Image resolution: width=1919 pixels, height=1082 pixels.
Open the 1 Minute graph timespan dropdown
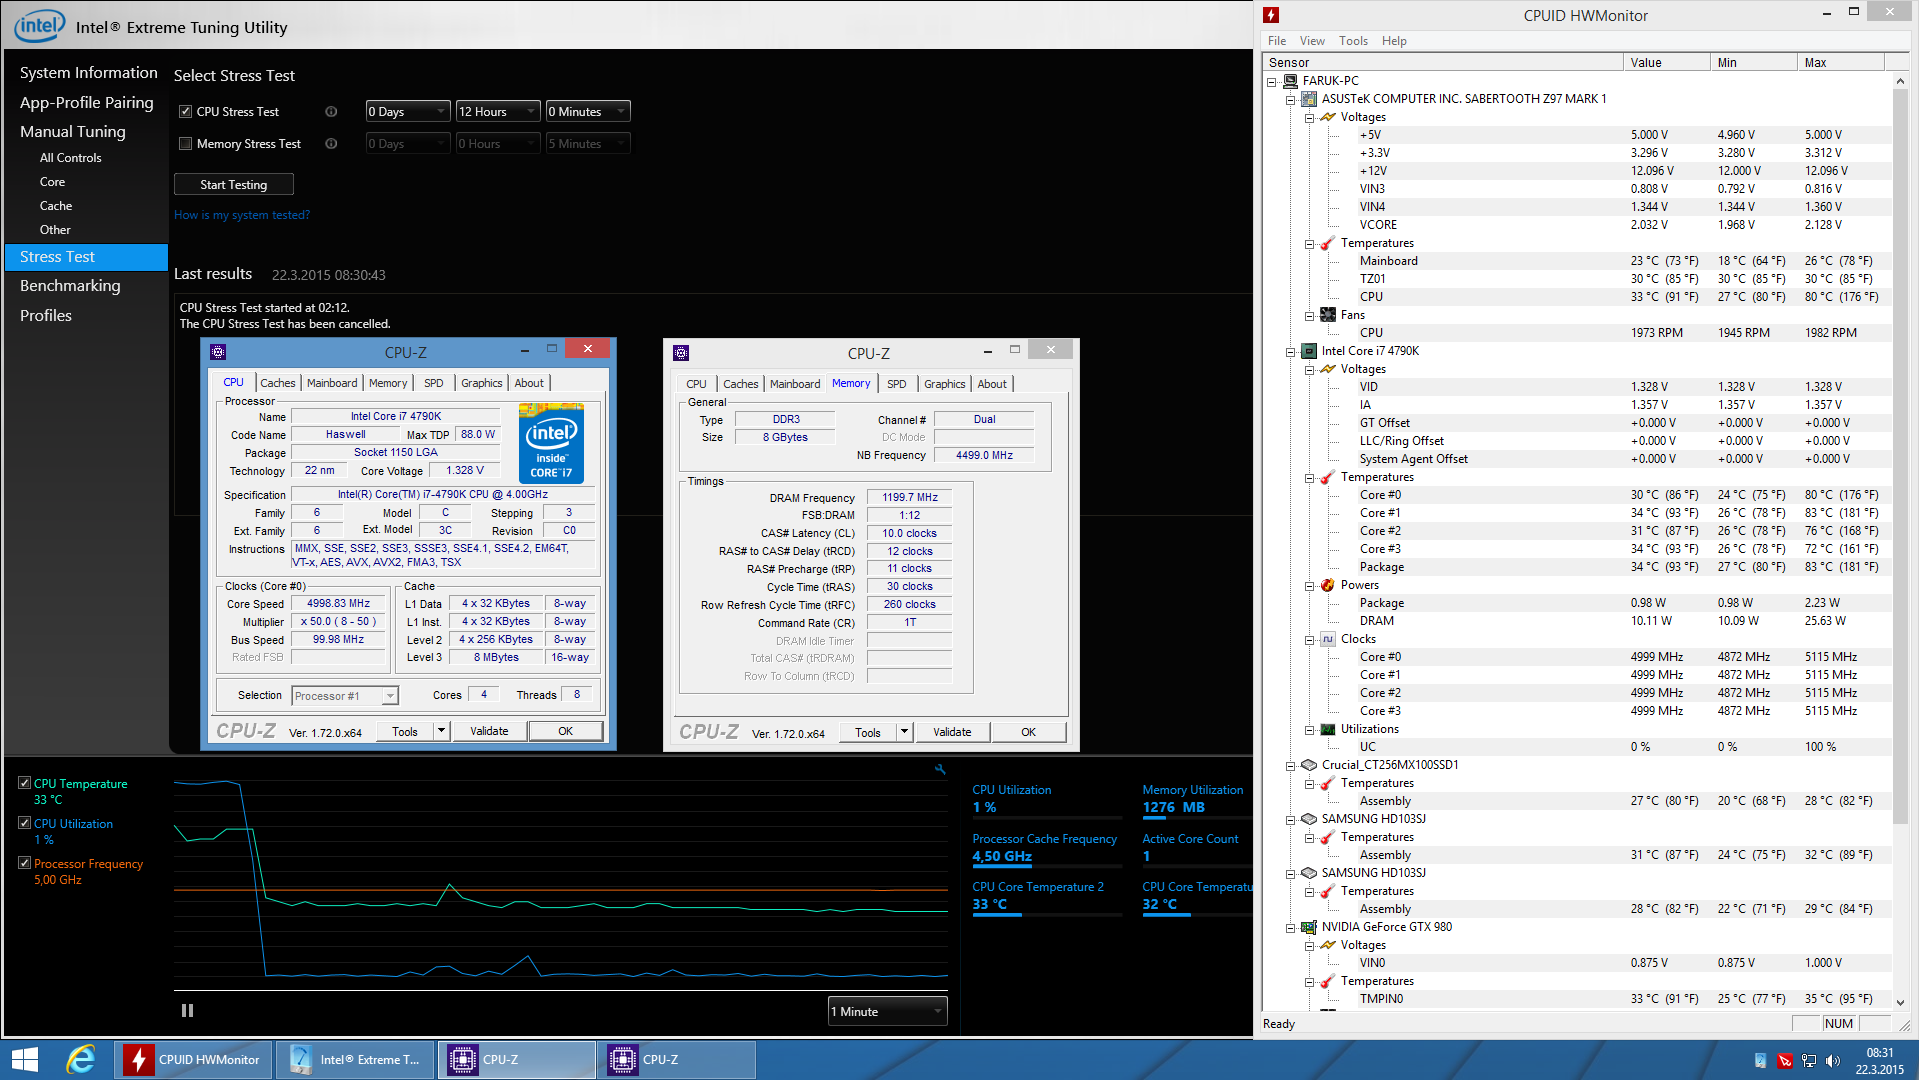click(x=887, y=1011)
